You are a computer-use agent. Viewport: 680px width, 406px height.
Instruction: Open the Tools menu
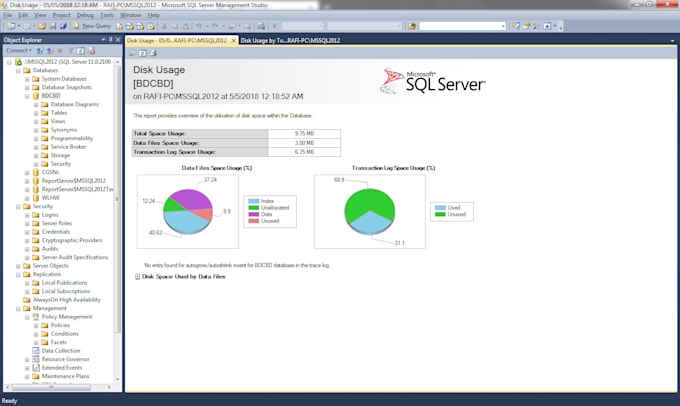[x=107, y=16]
